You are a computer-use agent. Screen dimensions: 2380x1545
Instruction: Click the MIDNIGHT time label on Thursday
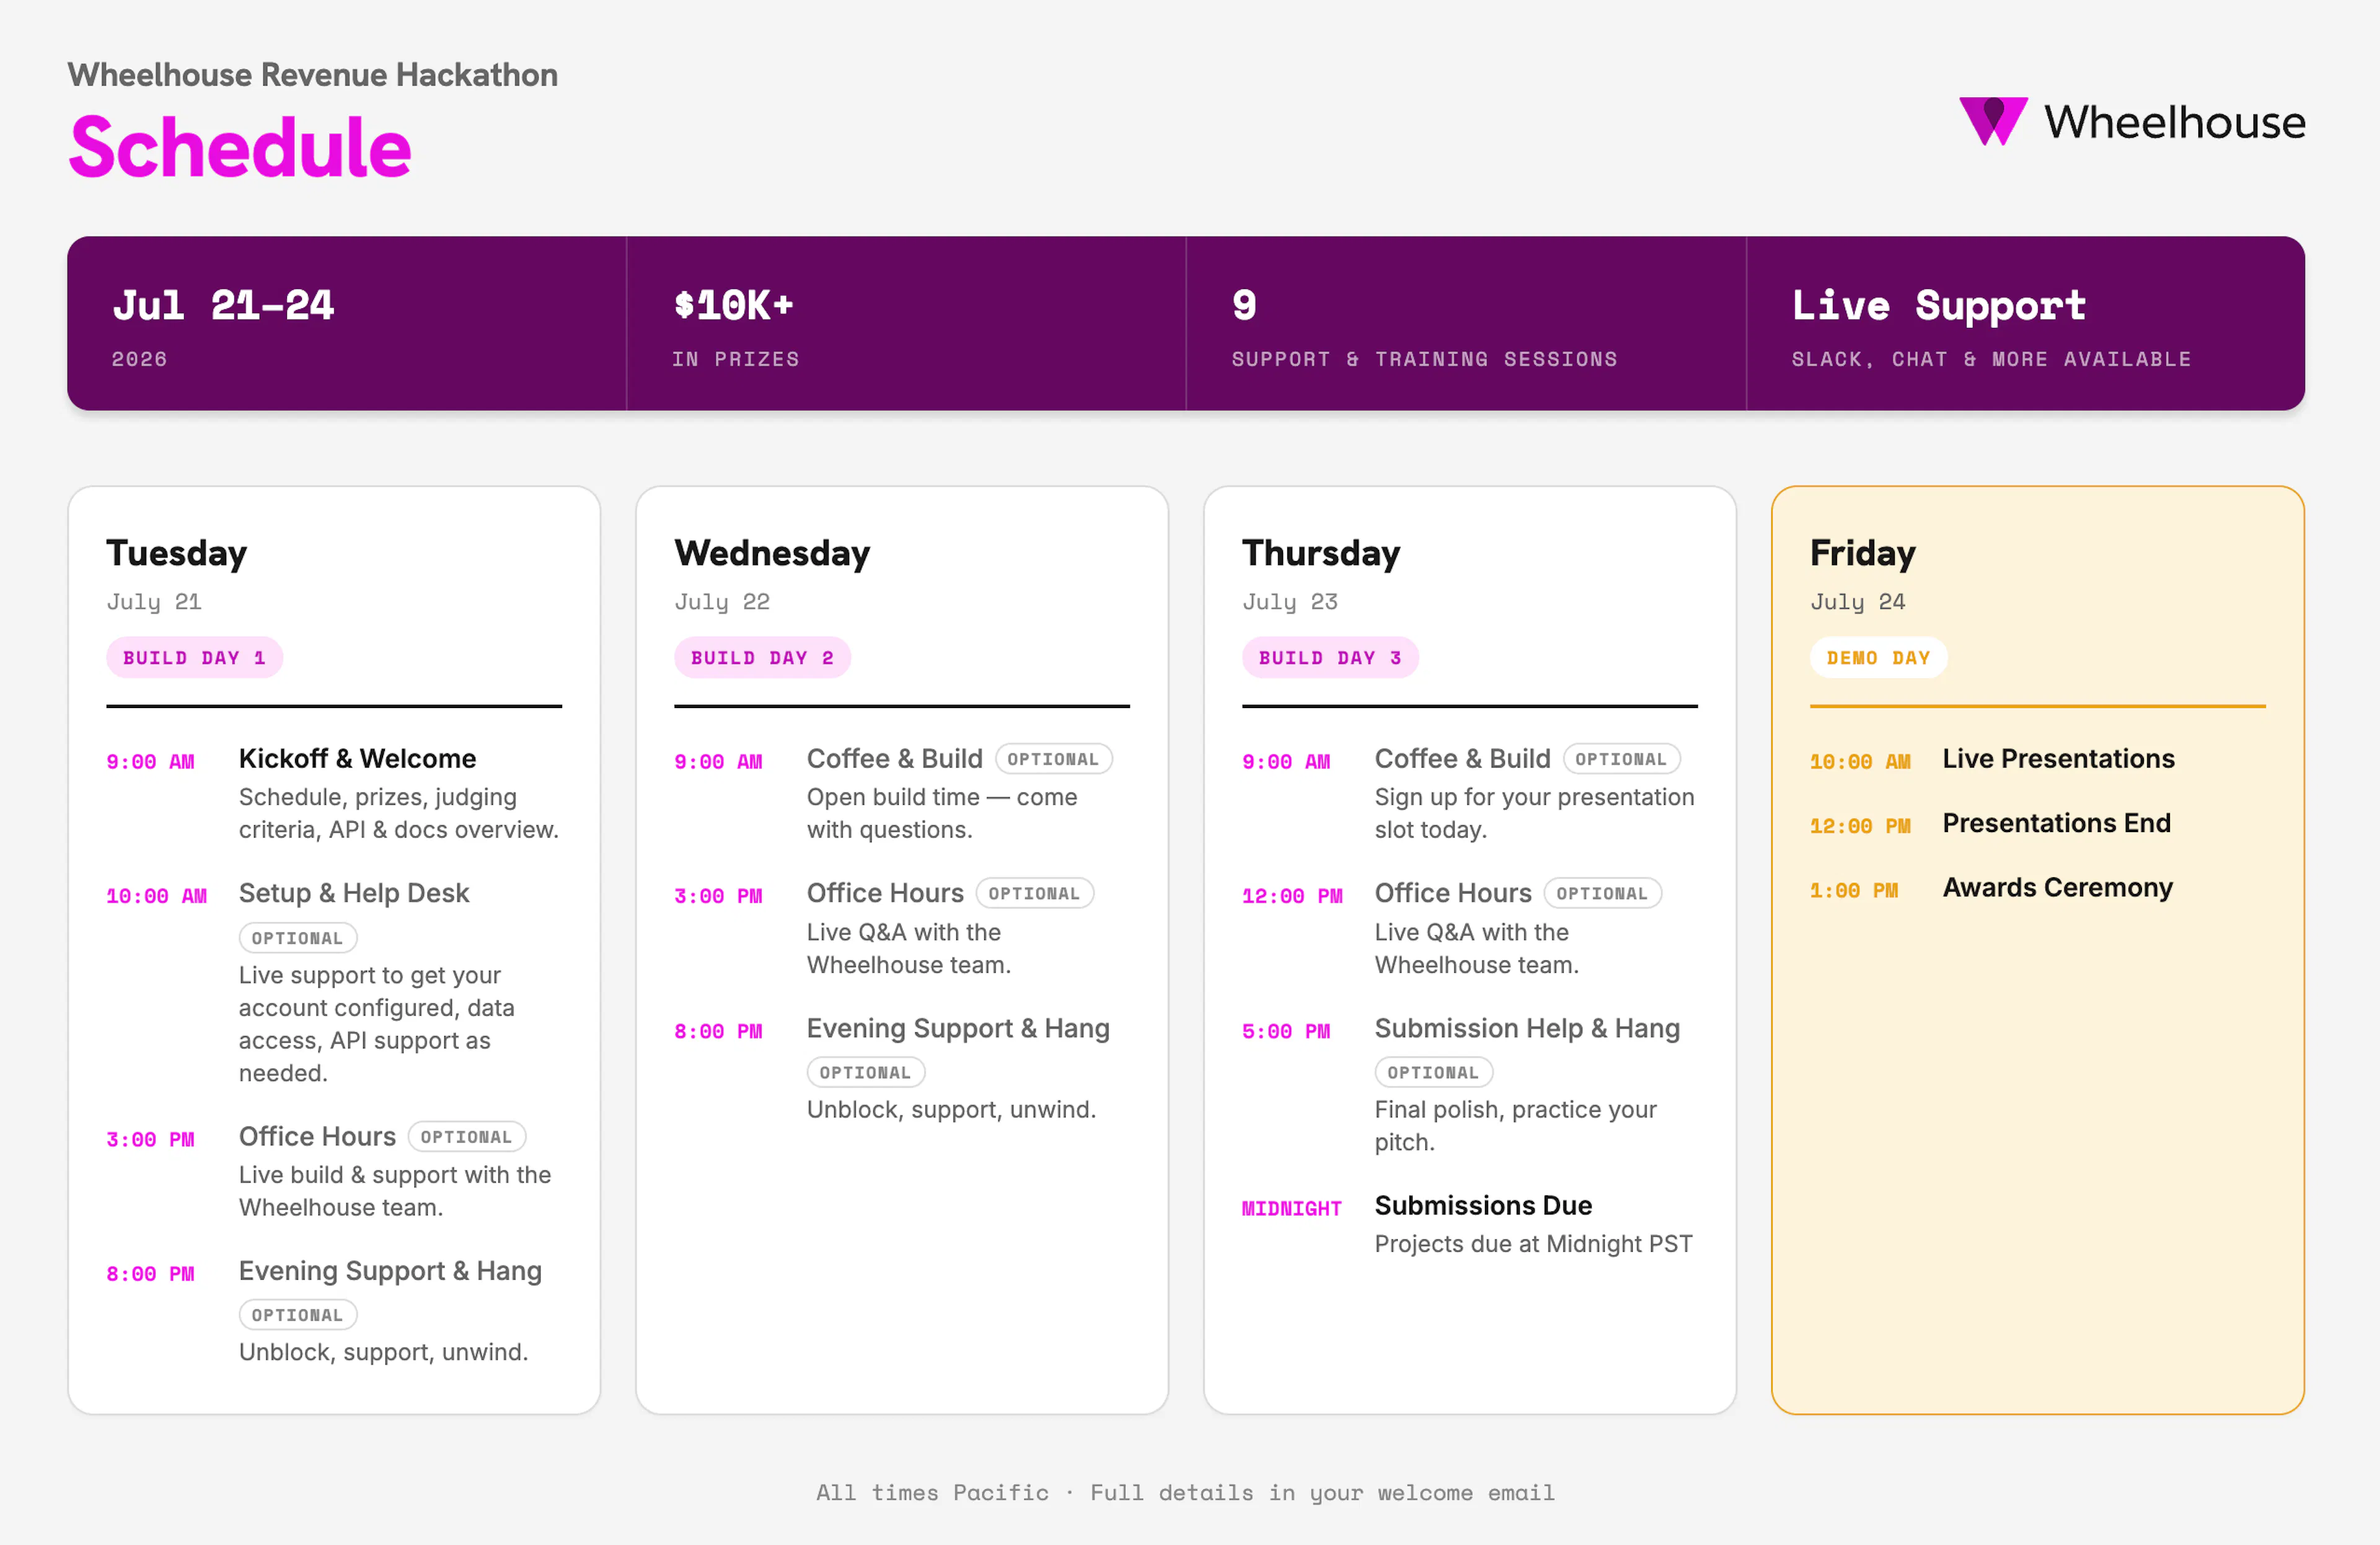[x=1291, y=1208]
